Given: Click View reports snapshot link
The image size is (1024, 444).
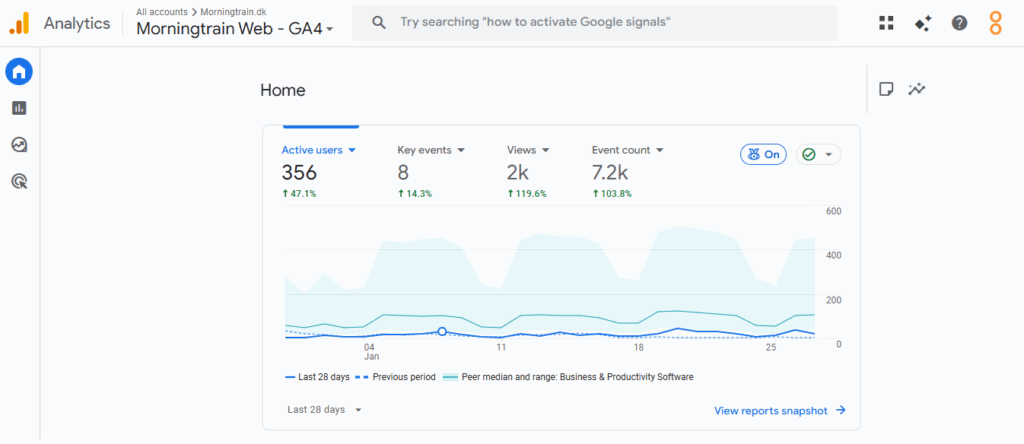Looking at the screenshot, I should tap(780, 410).
